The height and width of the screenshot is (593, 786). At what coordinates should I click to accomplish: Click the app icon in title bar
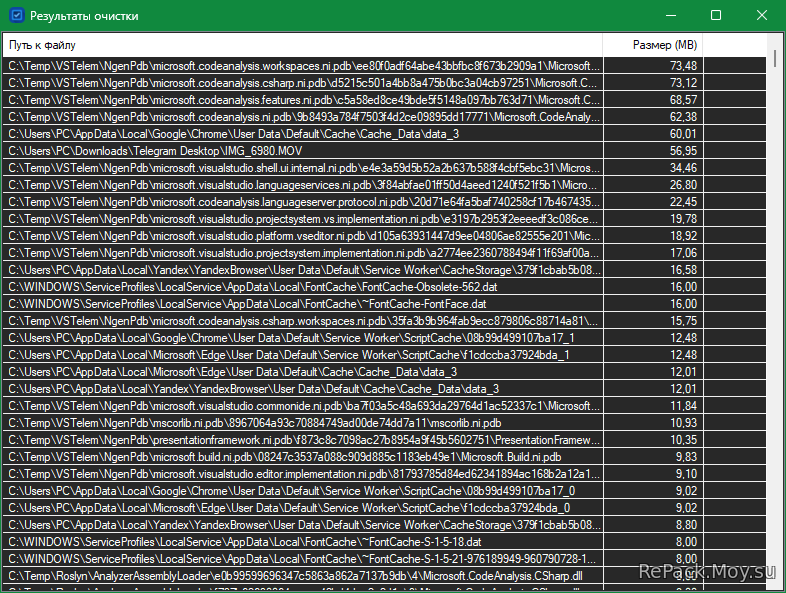pos(15,16)
